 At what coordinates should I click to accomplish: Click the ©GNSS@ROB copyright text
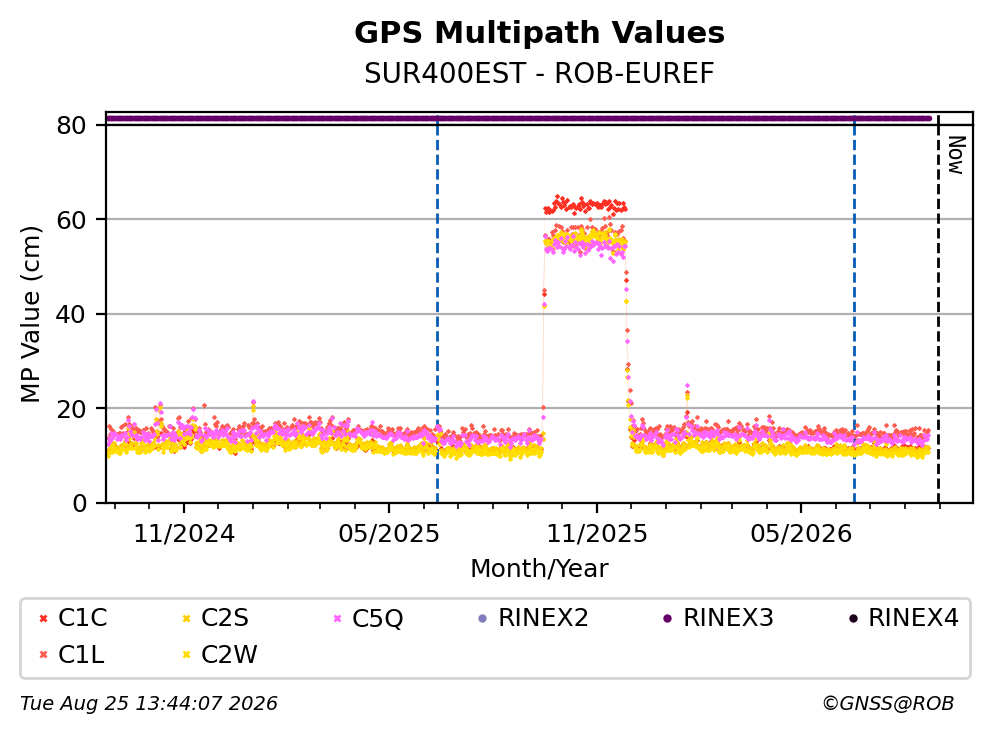pyautogui.click(x=888, y=703)
